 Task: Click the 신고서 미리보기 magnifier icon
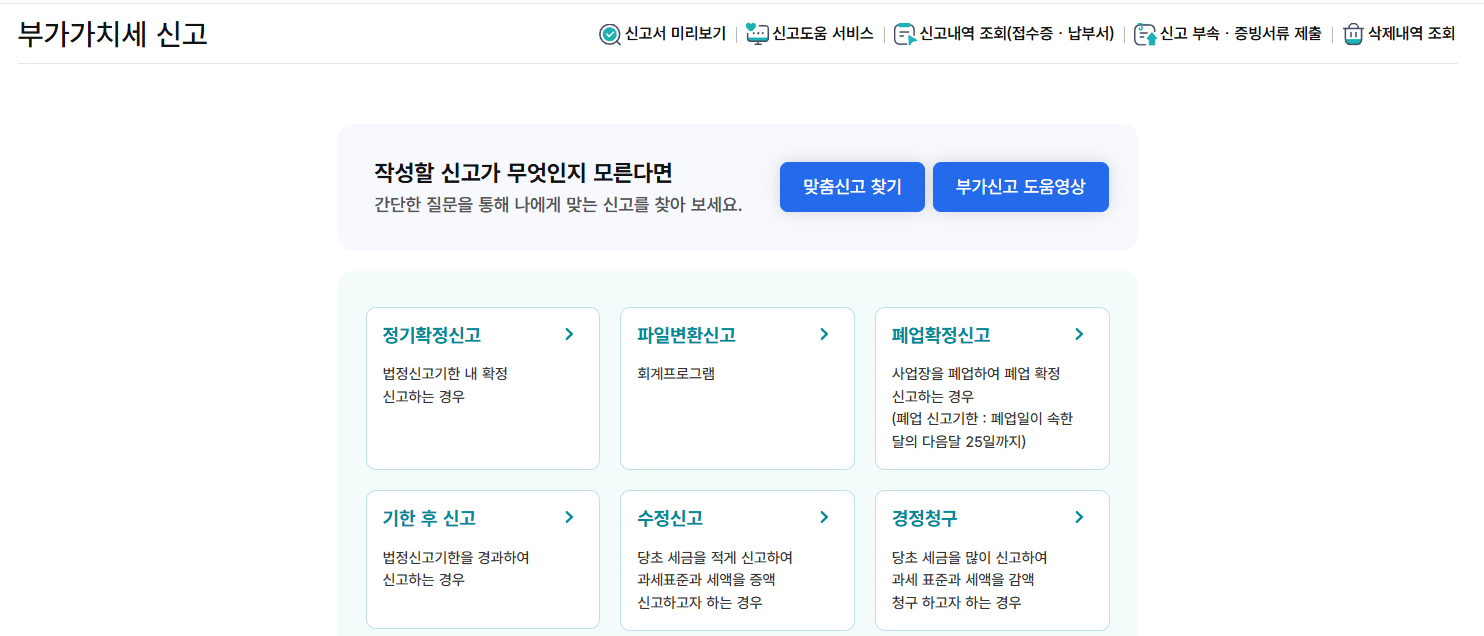(609, 34)
